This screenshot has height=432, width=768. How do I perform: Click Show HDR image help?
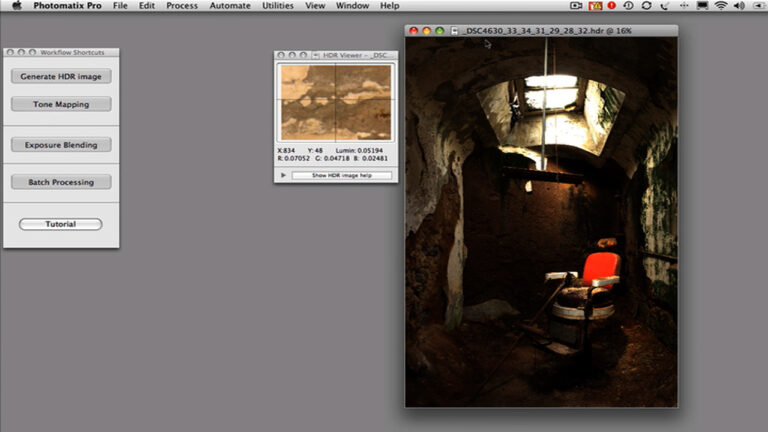[341, 175]
